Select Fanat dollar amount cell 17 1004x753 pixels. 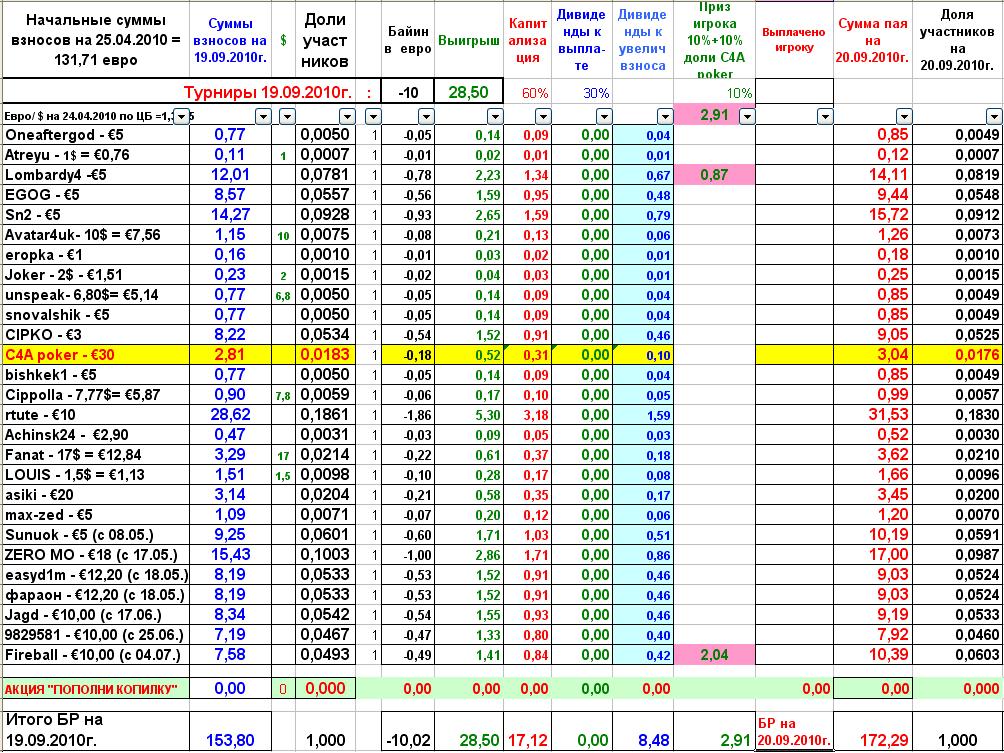click(283, 455)
